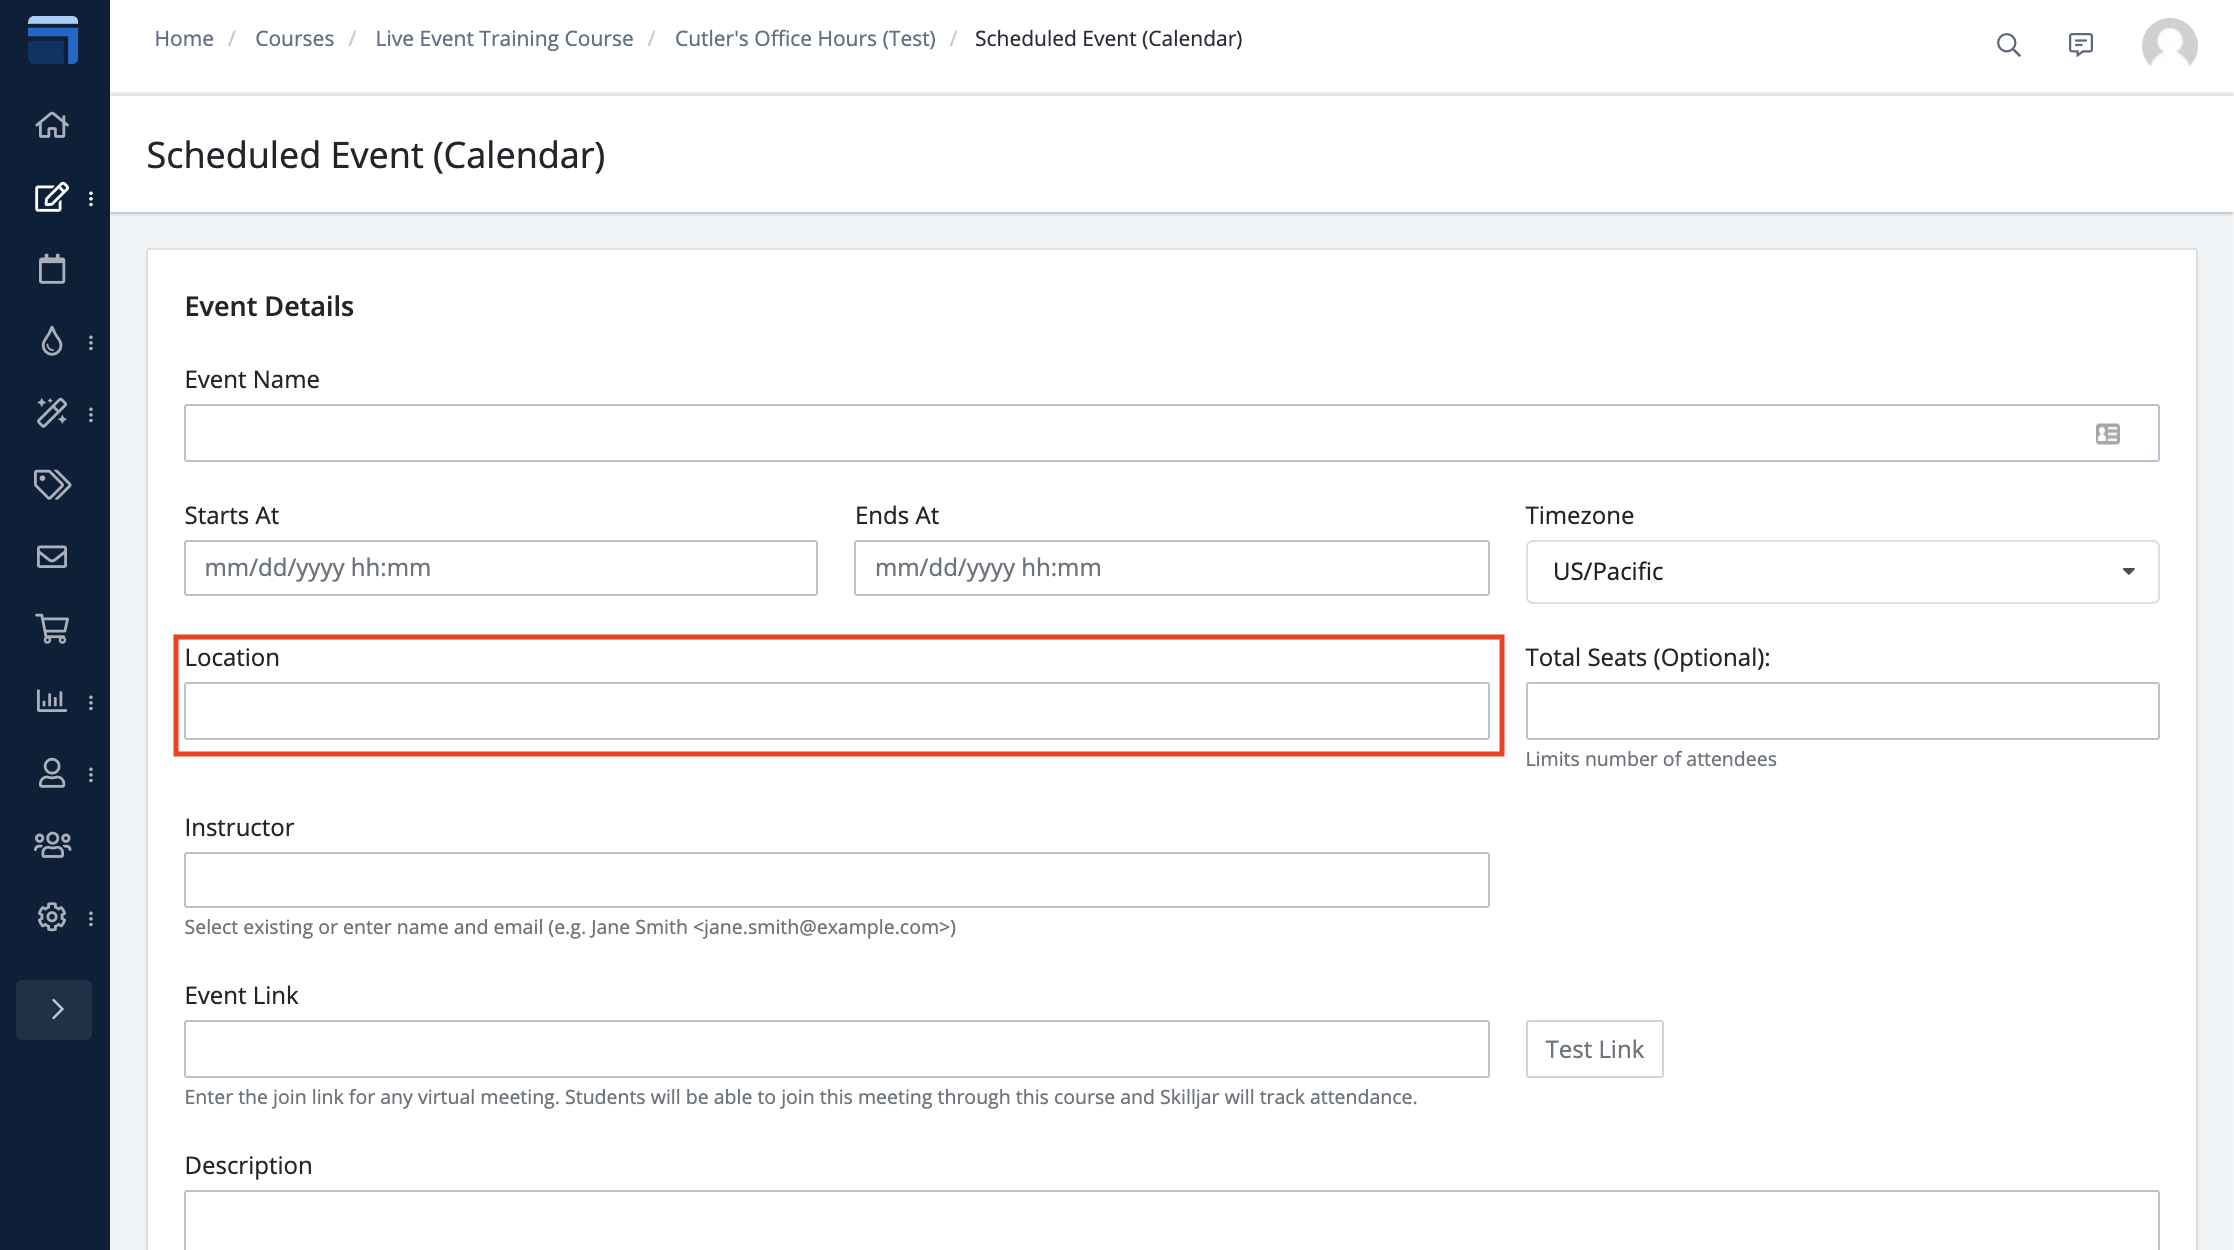Image resolution: width=2234 pixels, height=1250 pixels.
Task: Open the shopping cart icon in sidebar
Action: coord(52,629)
